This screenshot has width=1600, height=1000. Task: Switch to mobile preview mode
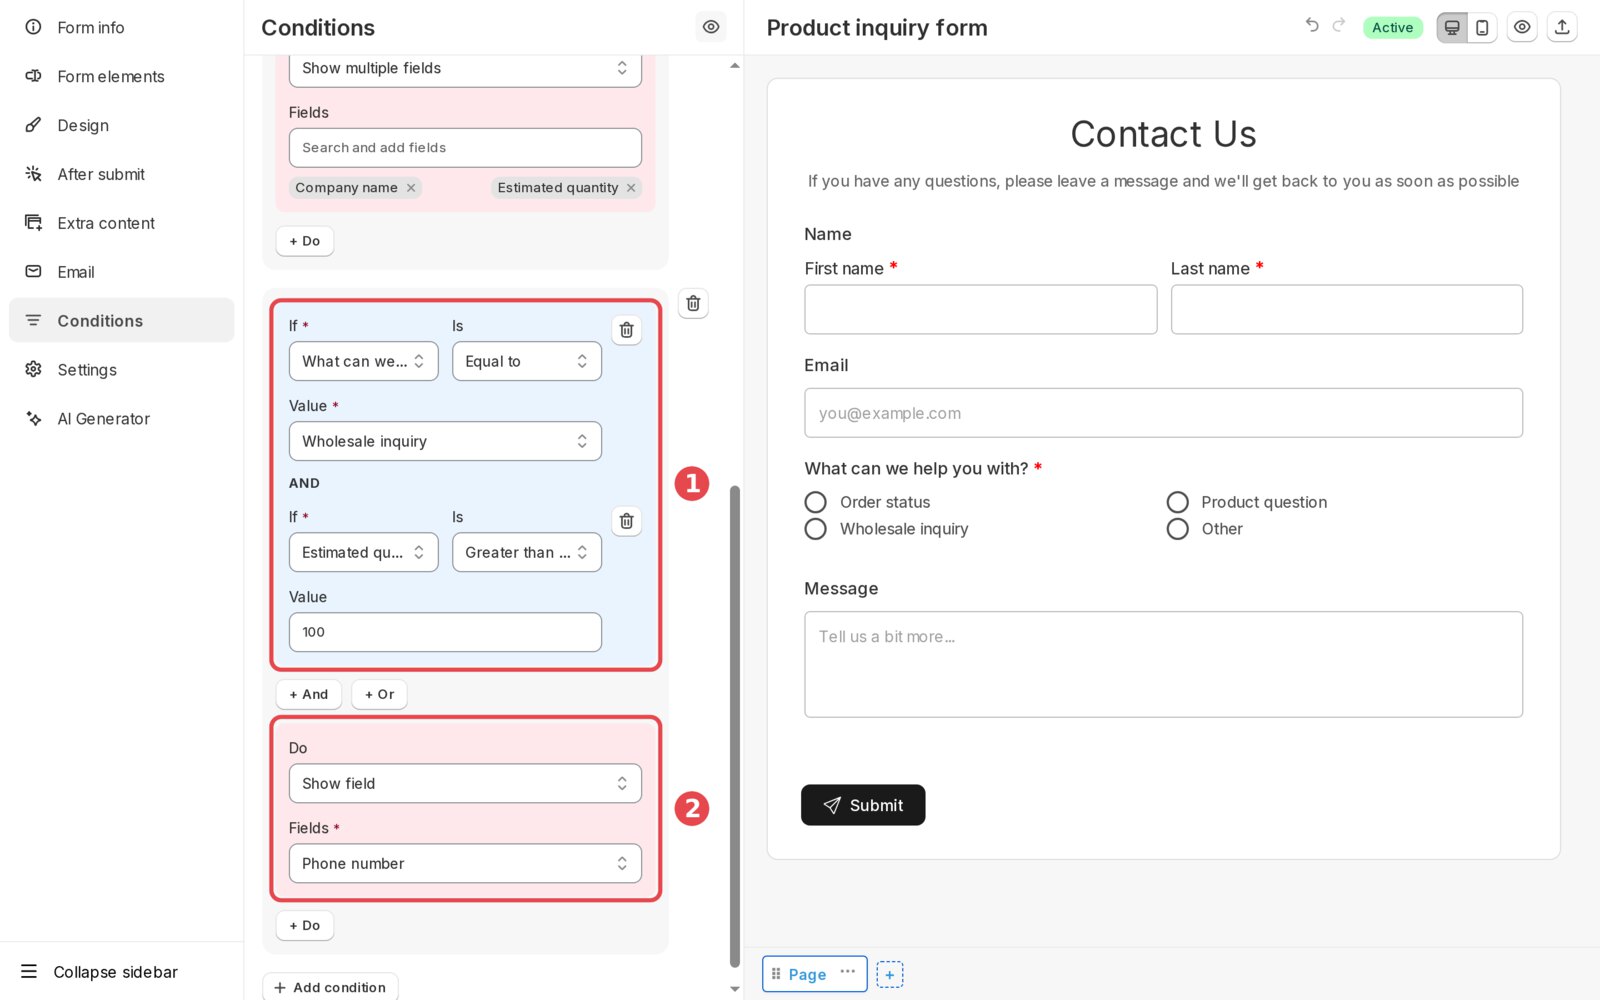click(1482, 28)
